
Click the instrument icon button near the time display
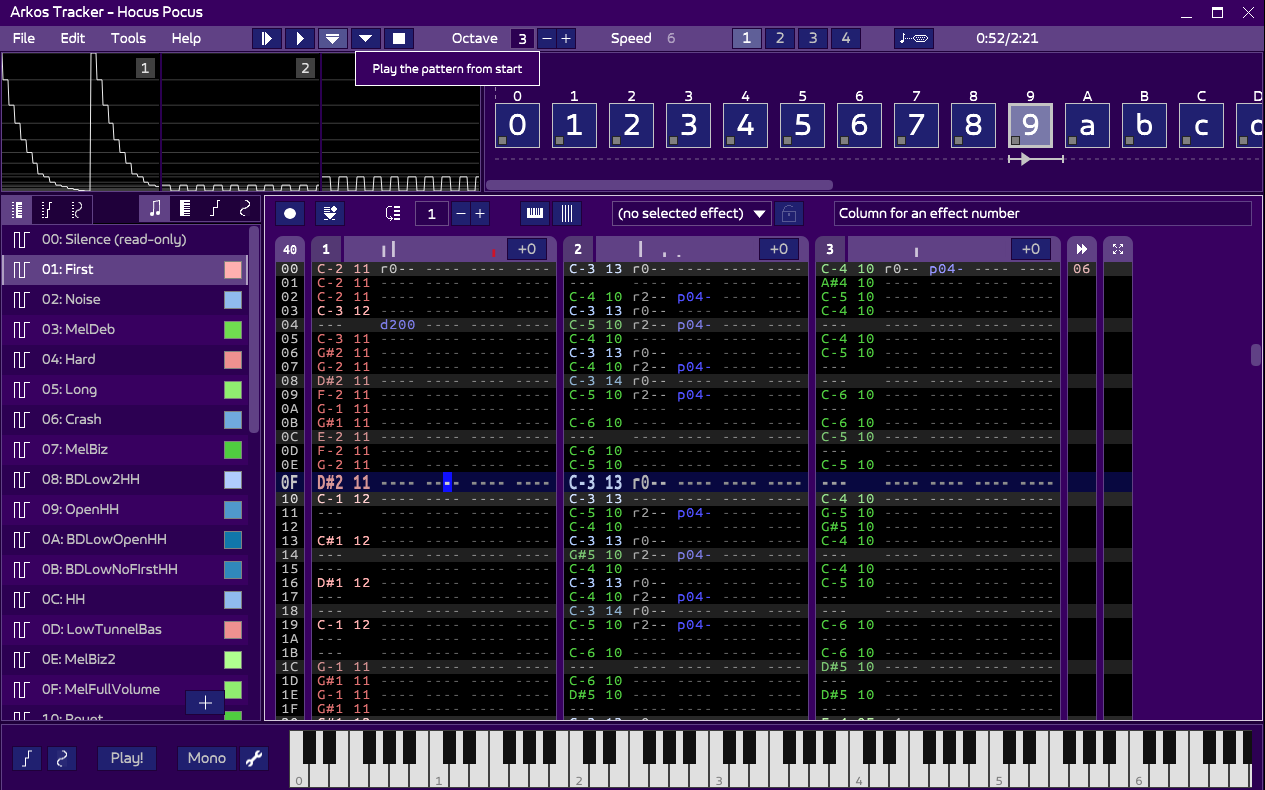click(x=913, y=39)
